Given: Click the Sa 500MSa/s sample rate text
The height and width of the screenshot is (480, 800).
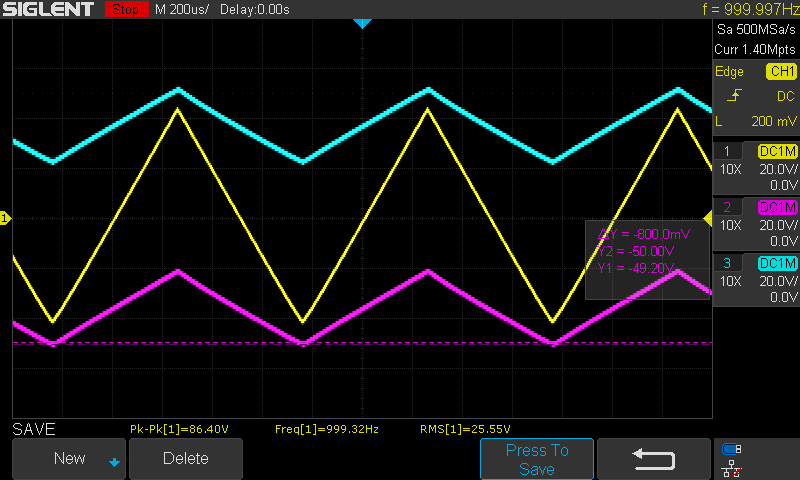Looking at the screenshot, I should [x=756, y=30].
